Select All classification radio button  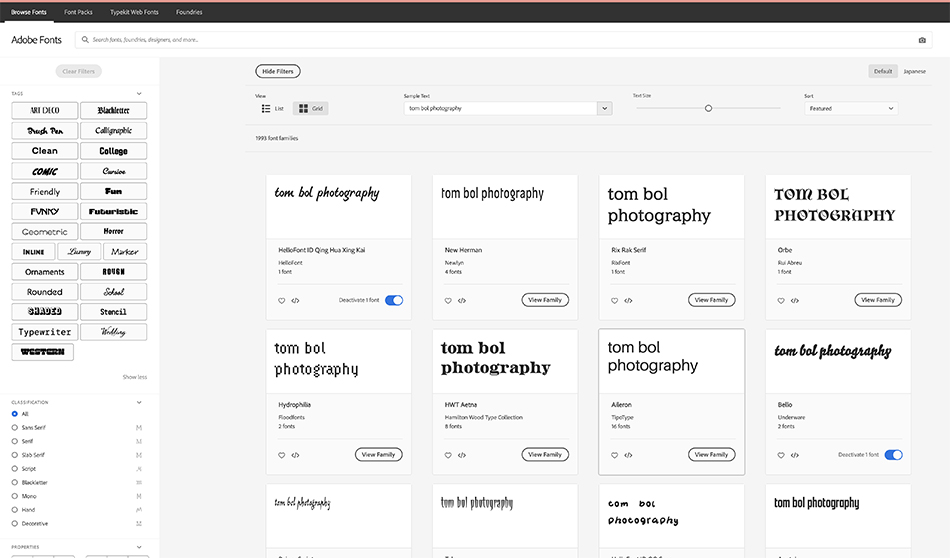pos(15,414)
